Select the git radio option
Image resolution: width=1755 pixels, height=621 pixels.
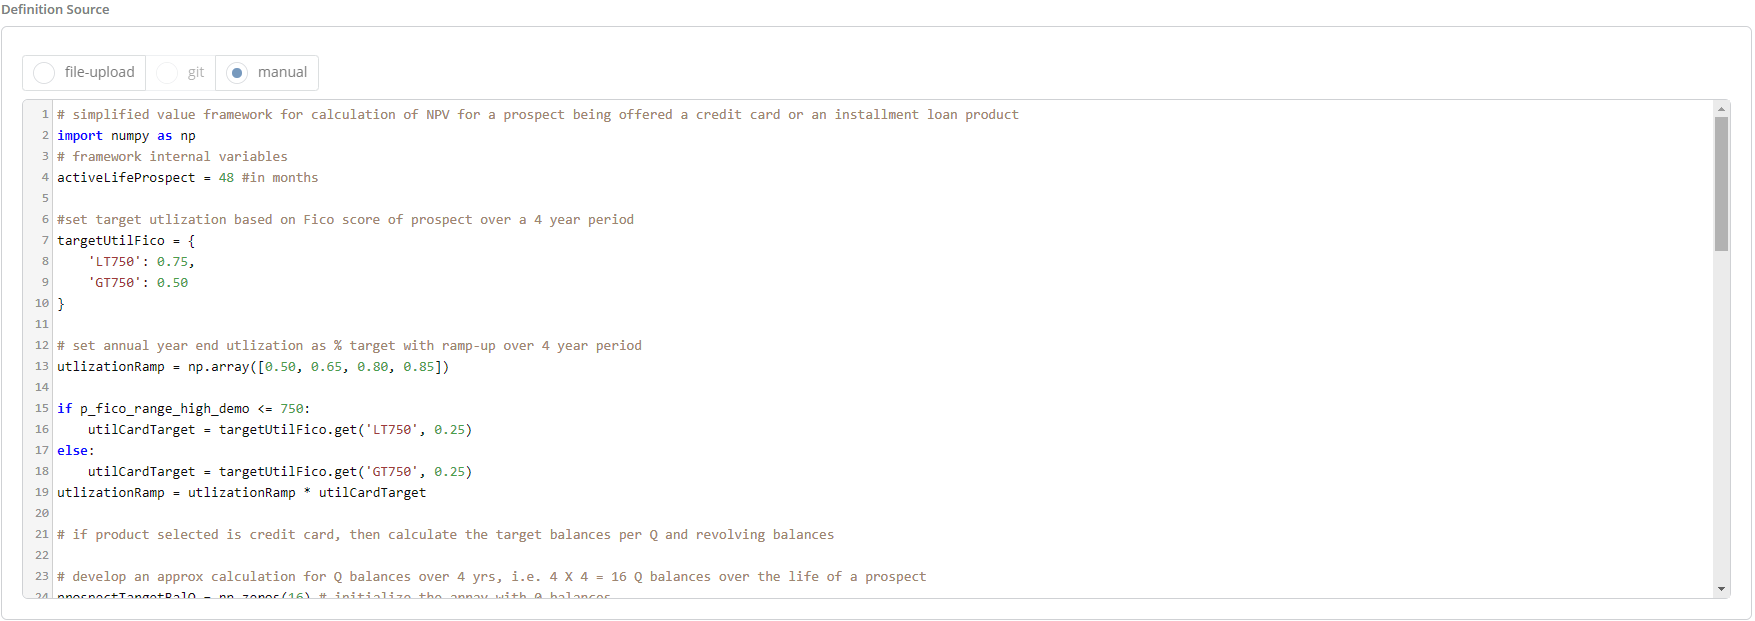click(168, 73)
